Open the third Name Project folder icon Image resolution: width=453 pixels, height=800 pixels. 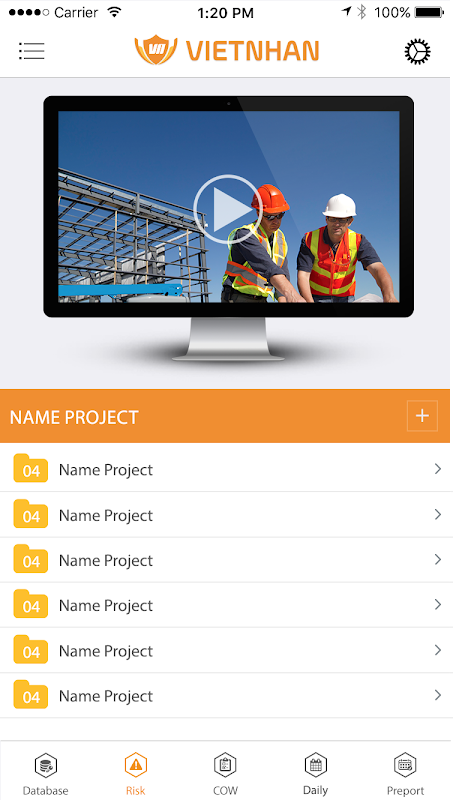click(x=31, y=559)
